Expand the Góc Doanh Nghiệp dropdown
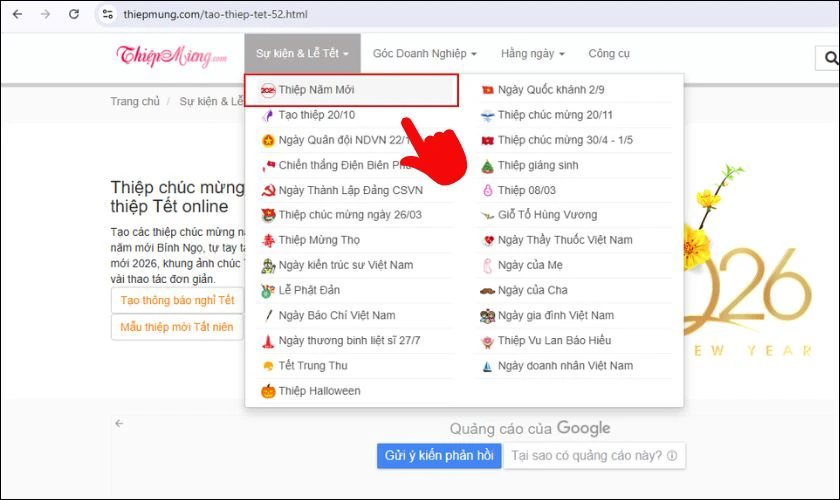This screenshot has height=500, width=840. tap(425, 54)
